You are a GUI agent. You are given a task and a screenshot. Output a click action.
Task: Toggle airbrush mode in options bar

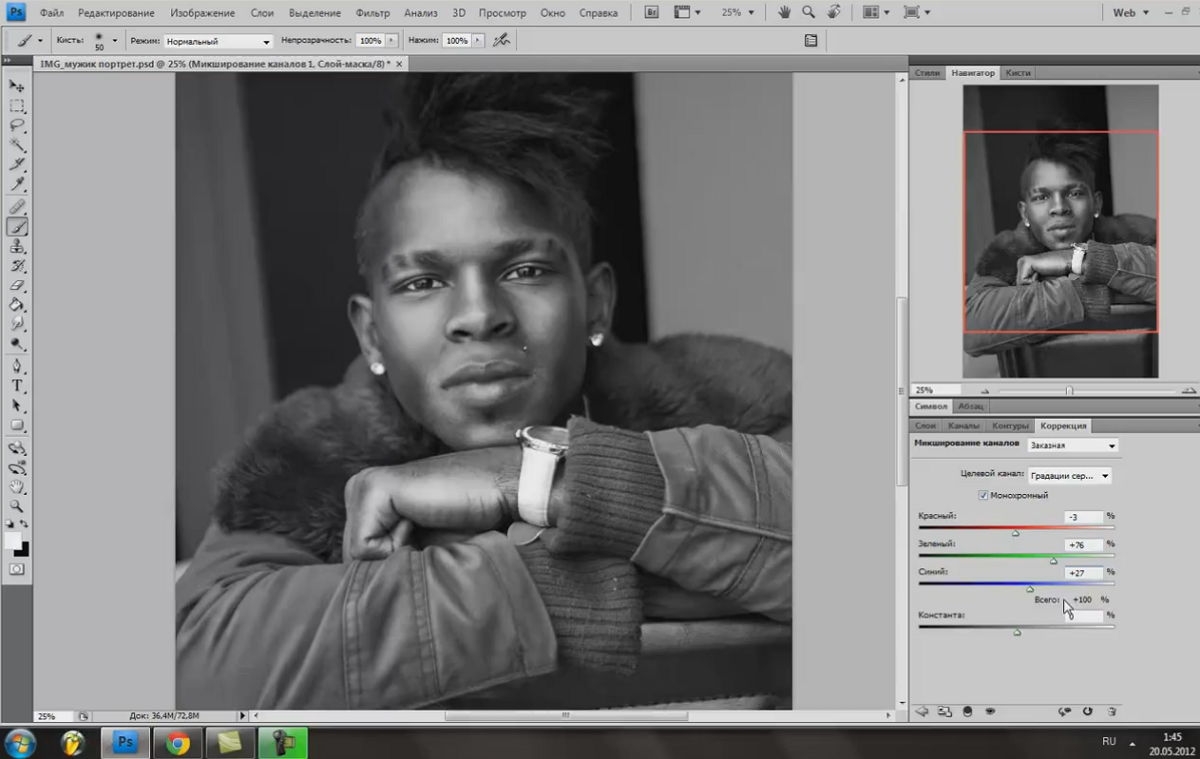(502, 41)
